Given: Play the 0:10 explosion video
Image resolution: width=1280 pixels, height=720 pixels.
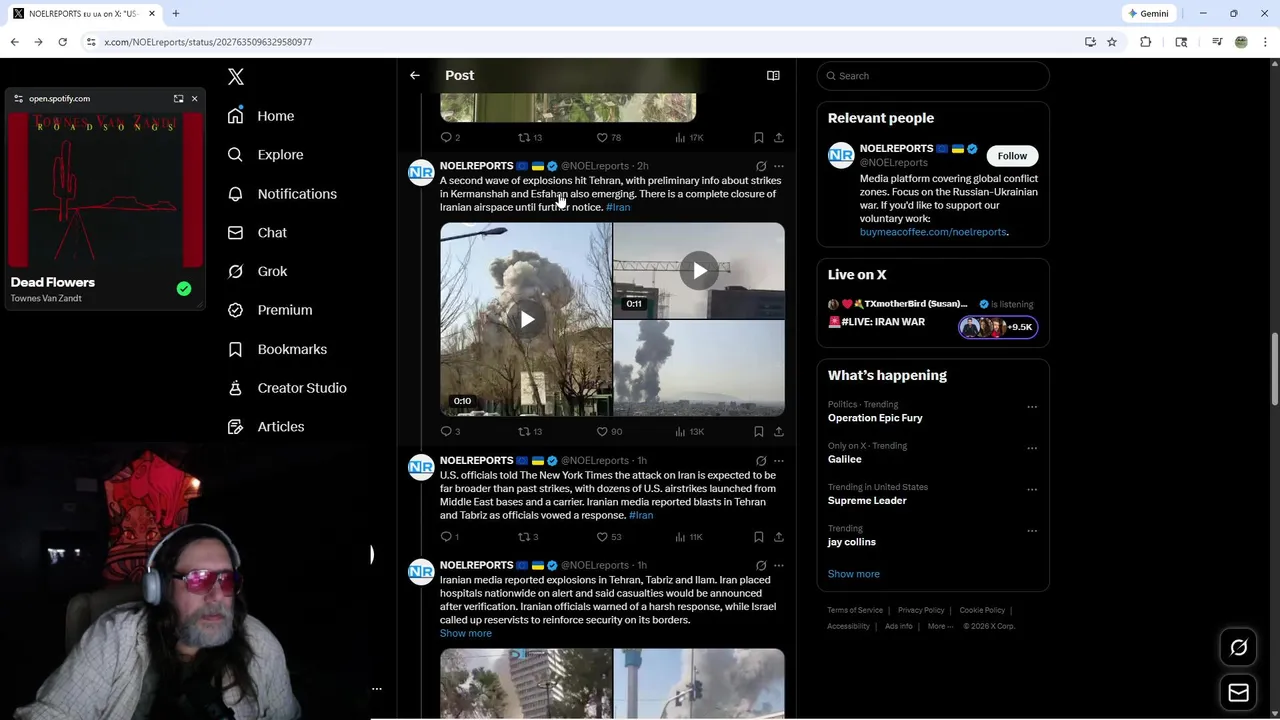Looking at the screenshot, I should click(526, 319).
